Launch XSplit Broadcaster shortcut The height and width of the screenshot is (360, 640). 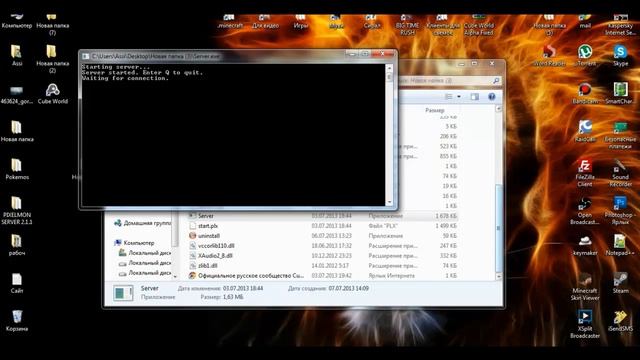(585, 317)
